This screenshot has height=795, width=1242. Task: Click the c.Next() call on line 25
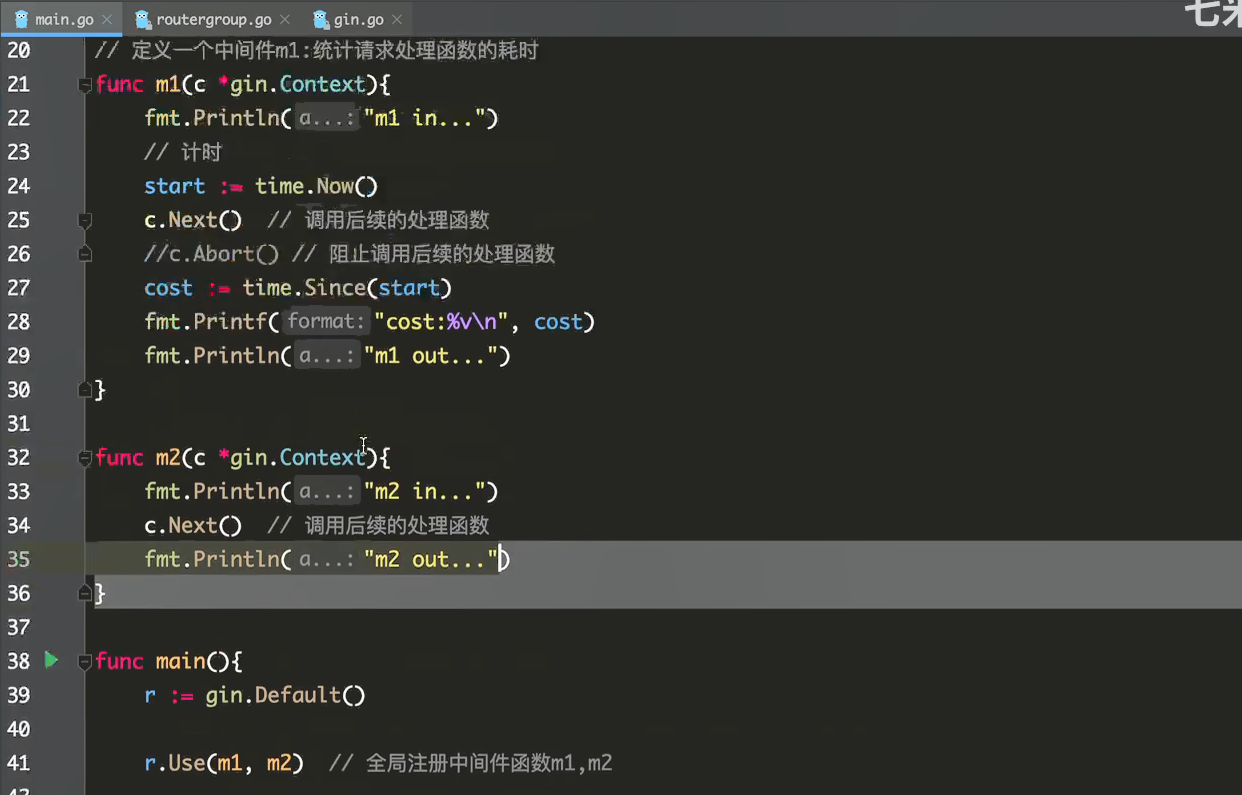(x=193, y=220)
